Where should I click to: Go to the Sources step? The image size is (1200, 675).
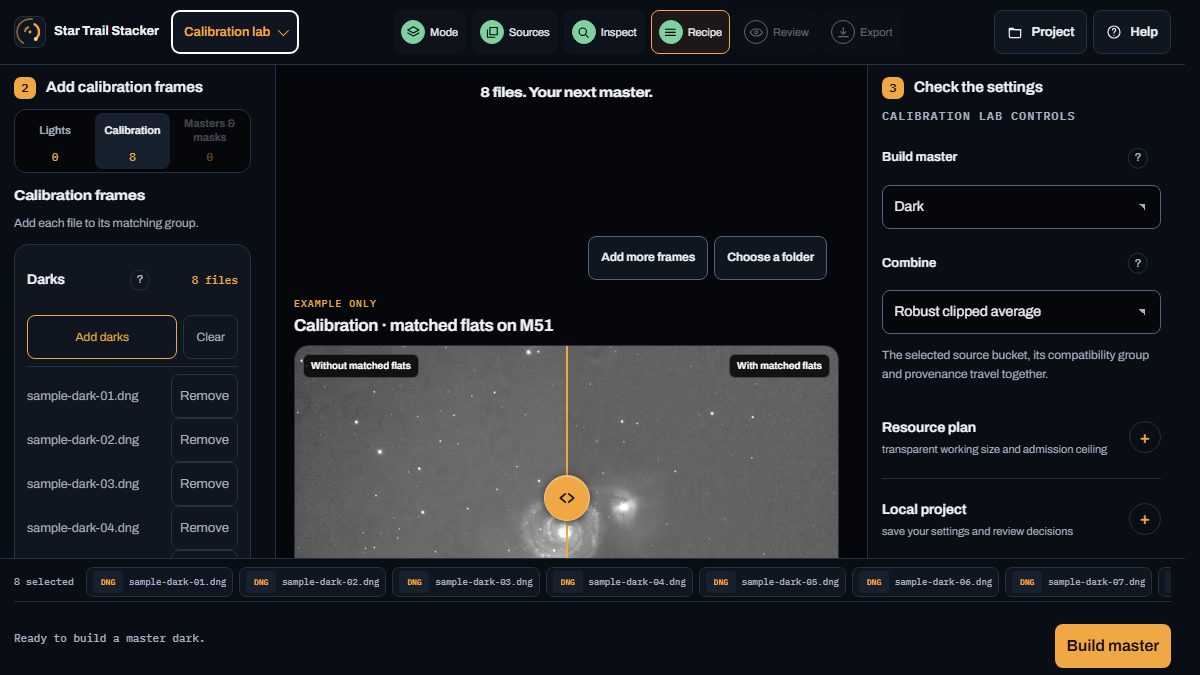(516, 32)
